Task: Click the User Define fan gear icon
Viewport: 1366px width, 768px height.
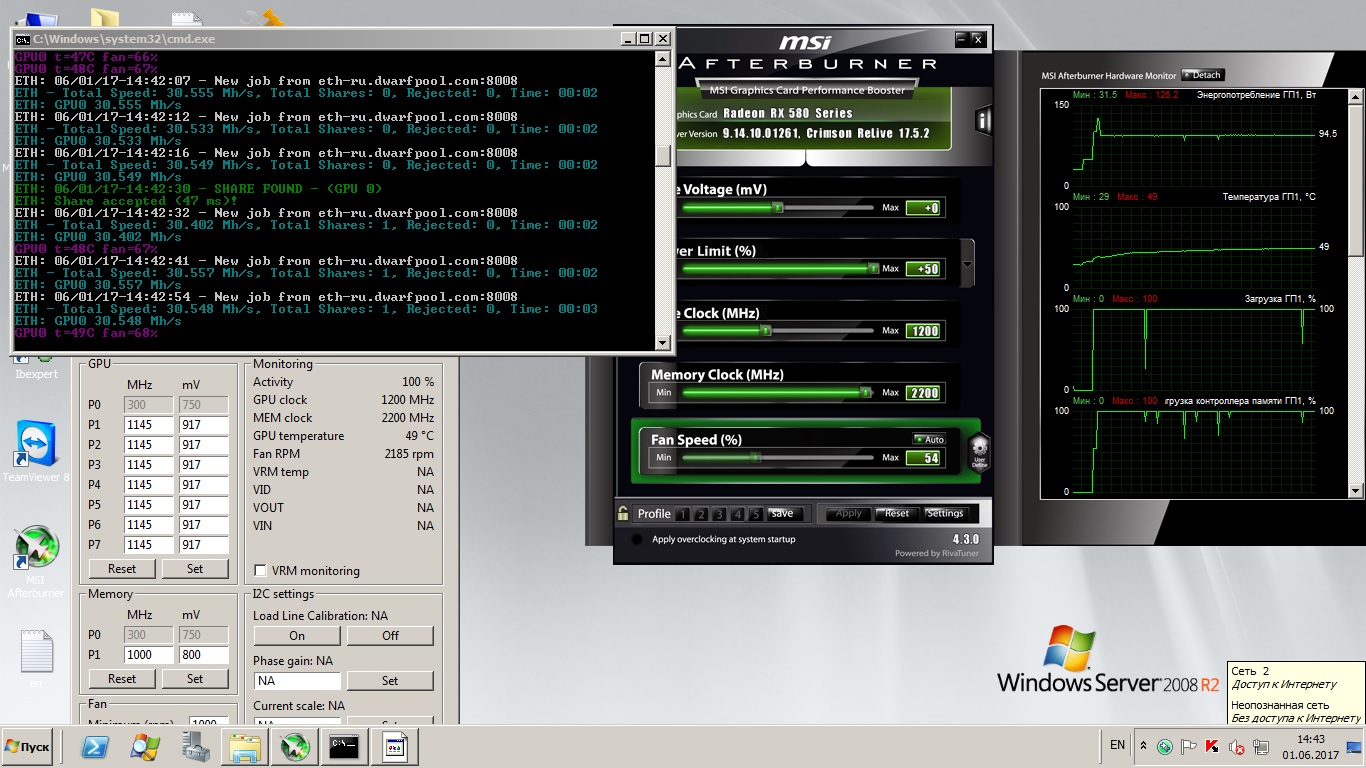Action: pyautogui.click(x=979, y=452)
